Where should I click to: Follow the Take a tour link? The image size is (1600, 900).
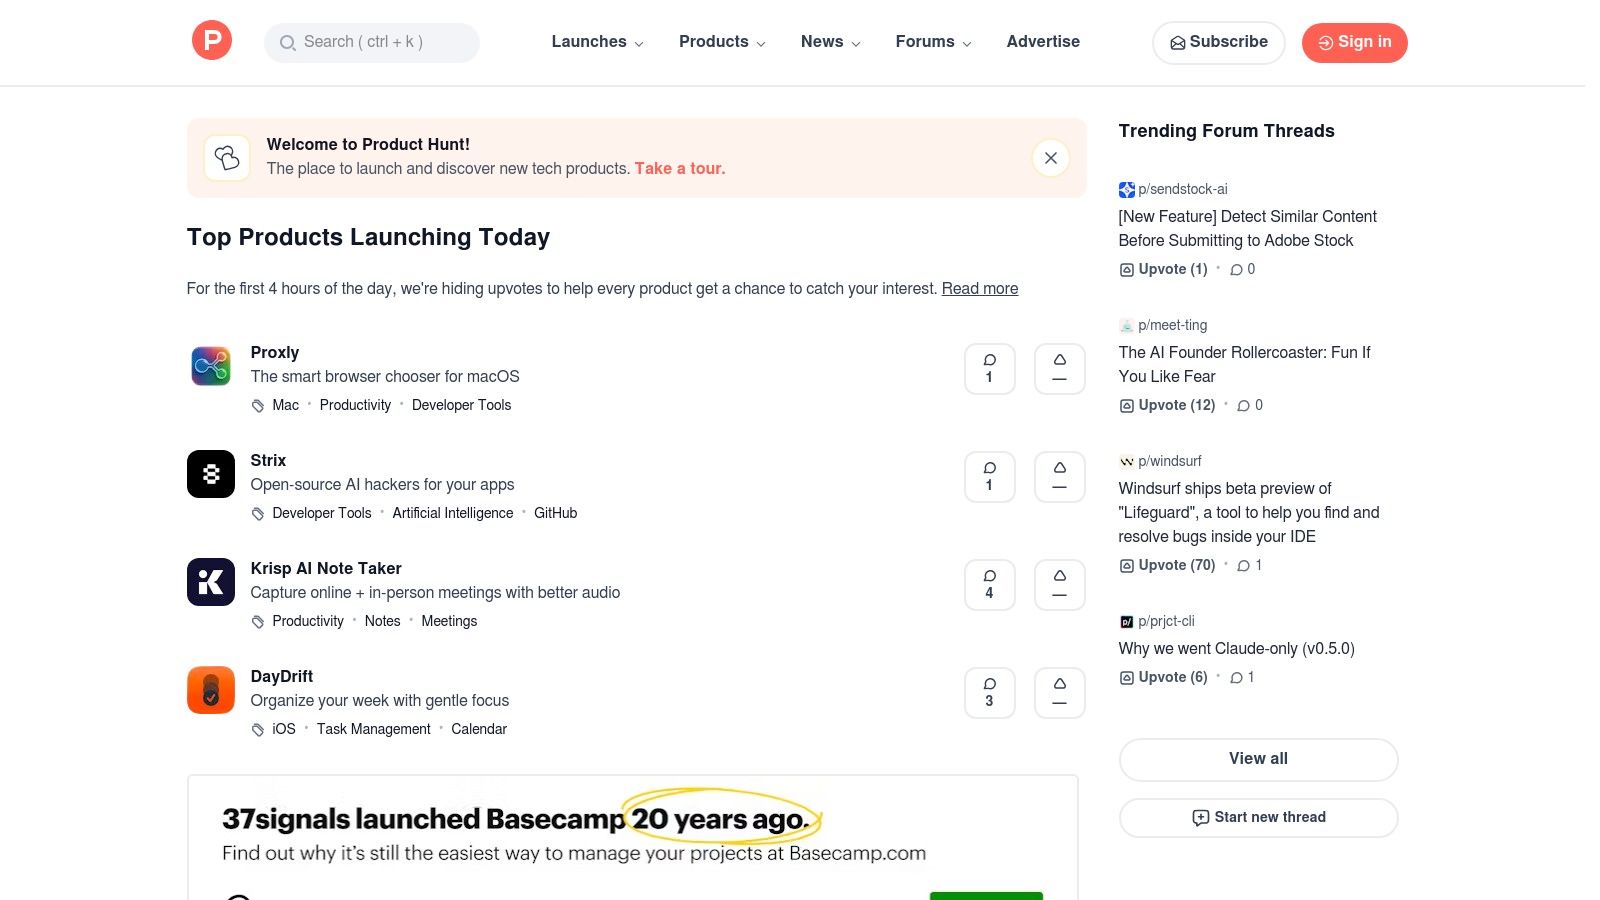(x=680, y=169)
